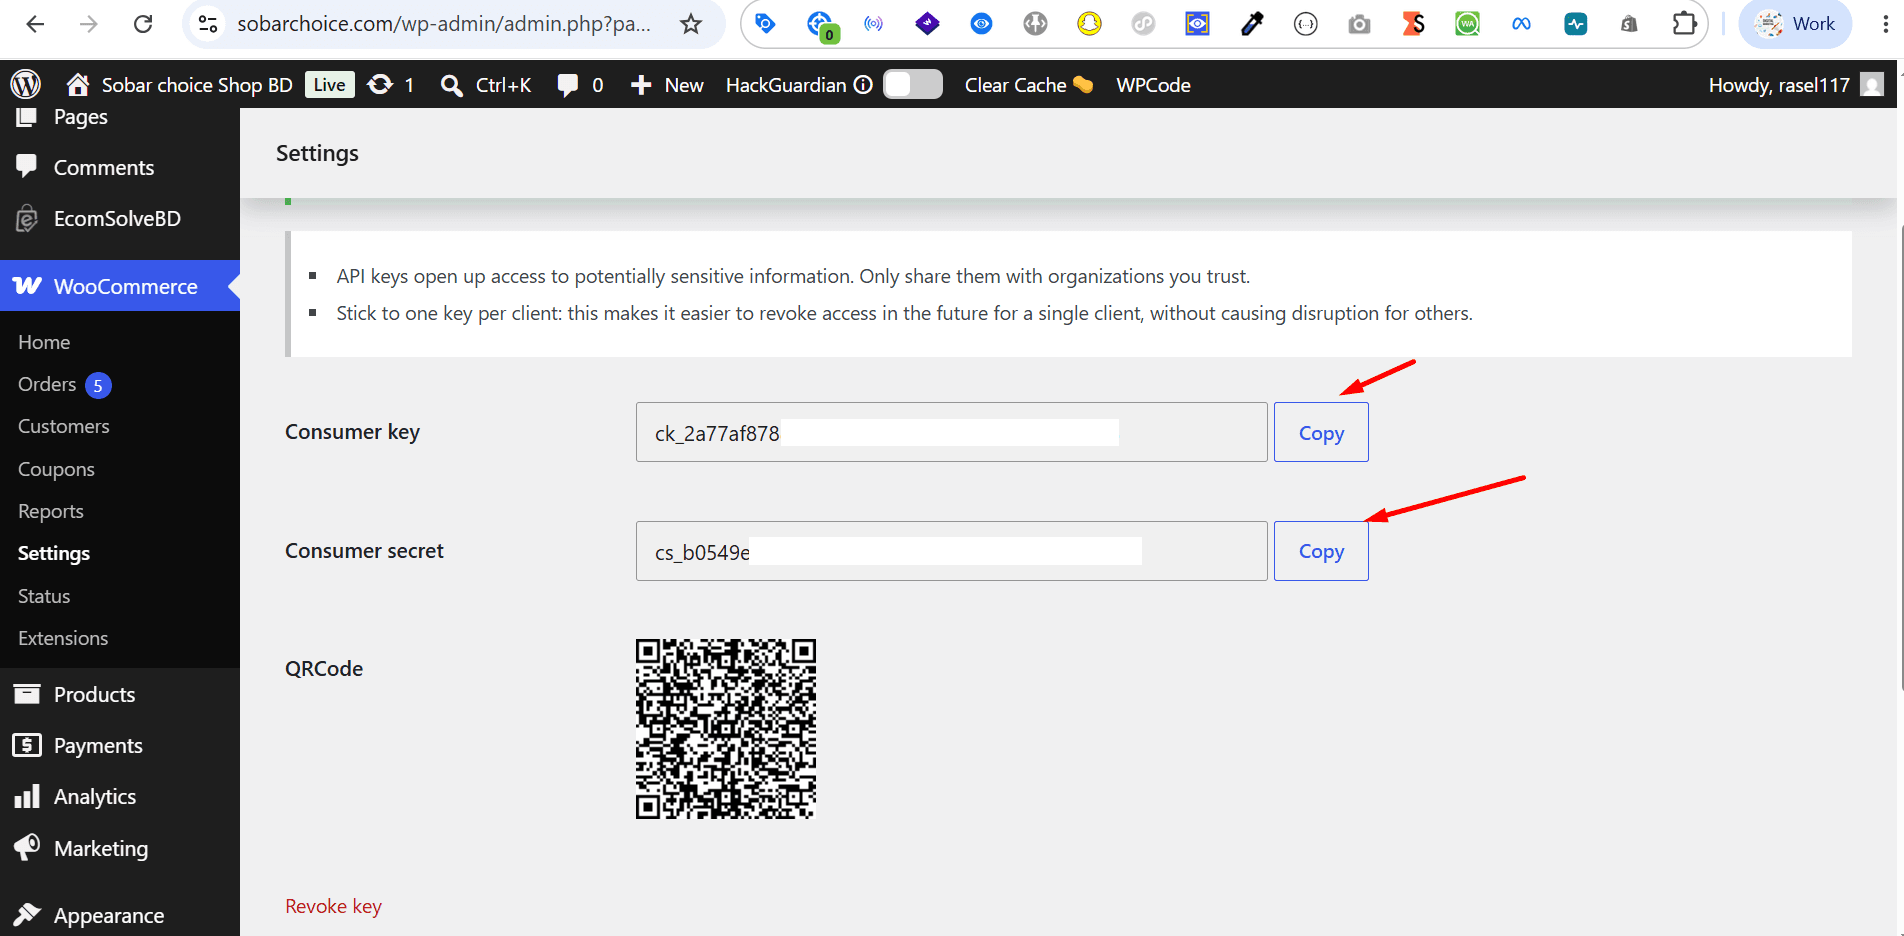
Task: Open the Extensions puzzle-piece menu
Action: pos(1685,24)
